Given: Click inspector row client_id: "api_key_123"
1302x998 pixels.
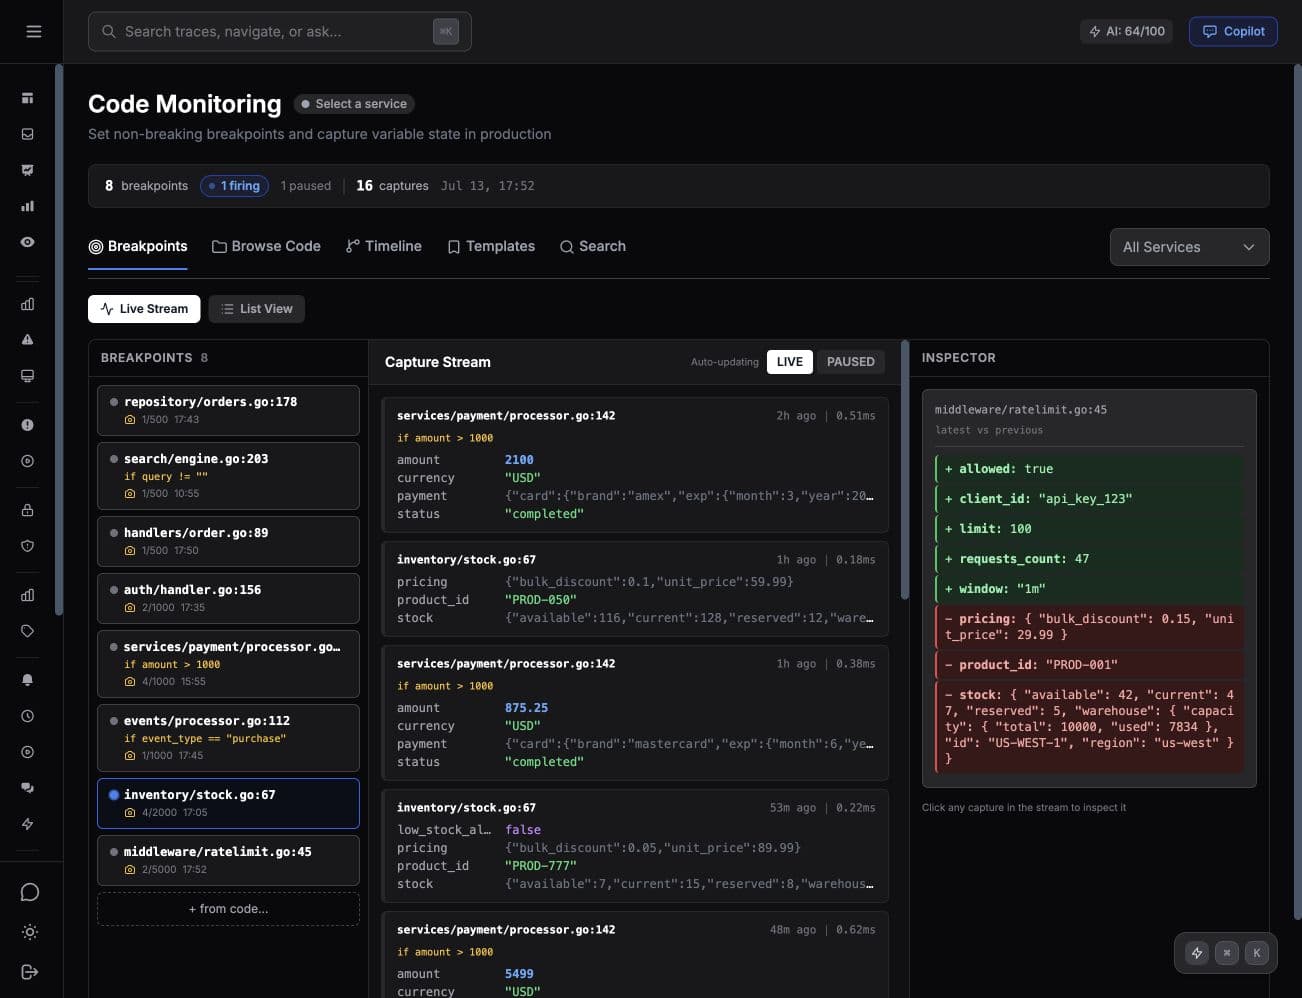Looking at the screenshot, I should pos(1089,499).
